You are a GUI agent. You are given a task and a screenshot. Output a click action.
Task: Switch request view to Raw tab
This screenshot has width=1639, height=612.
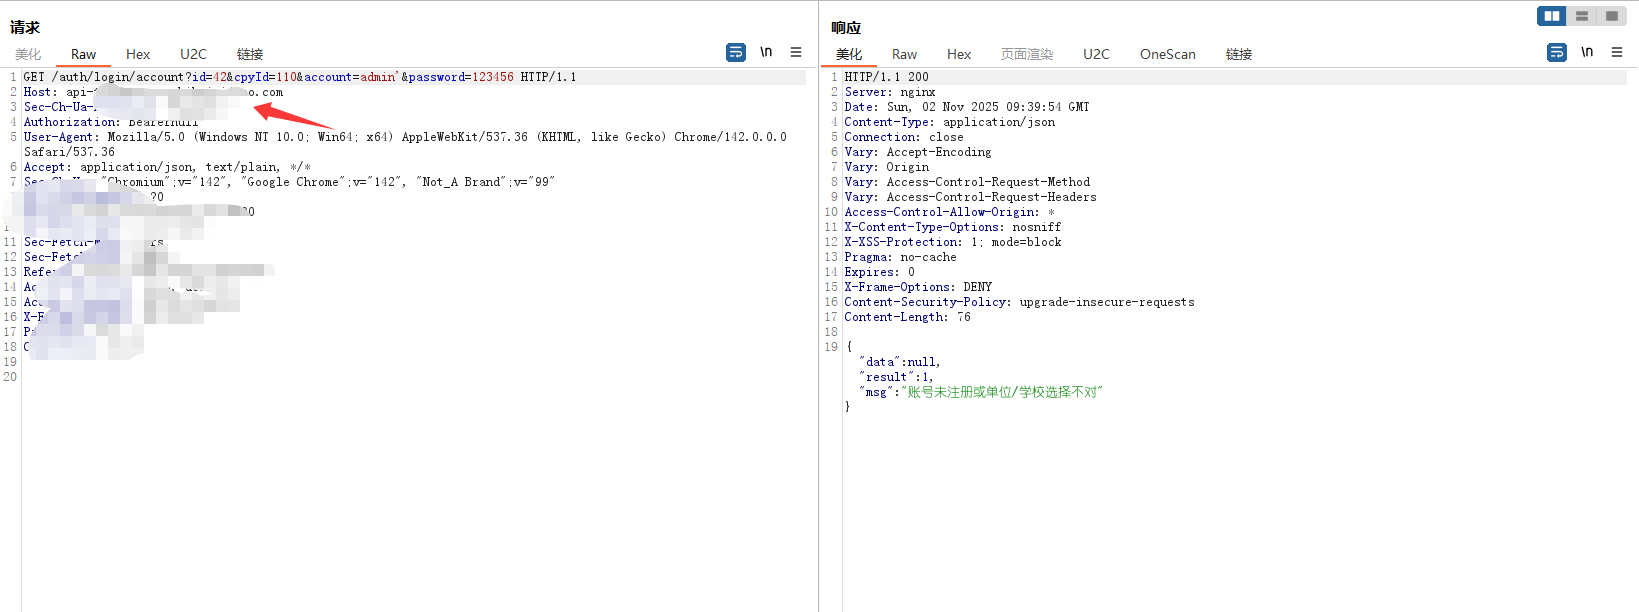(x=84, y=54)
